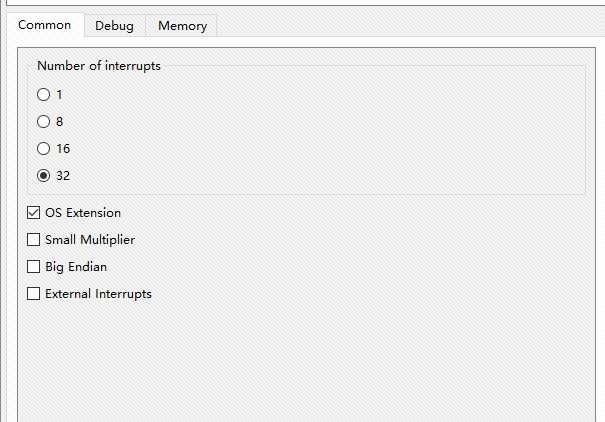Click the "8" label beside the radio
The height and width of the screenshot is (422, 605).
point(60,122)
